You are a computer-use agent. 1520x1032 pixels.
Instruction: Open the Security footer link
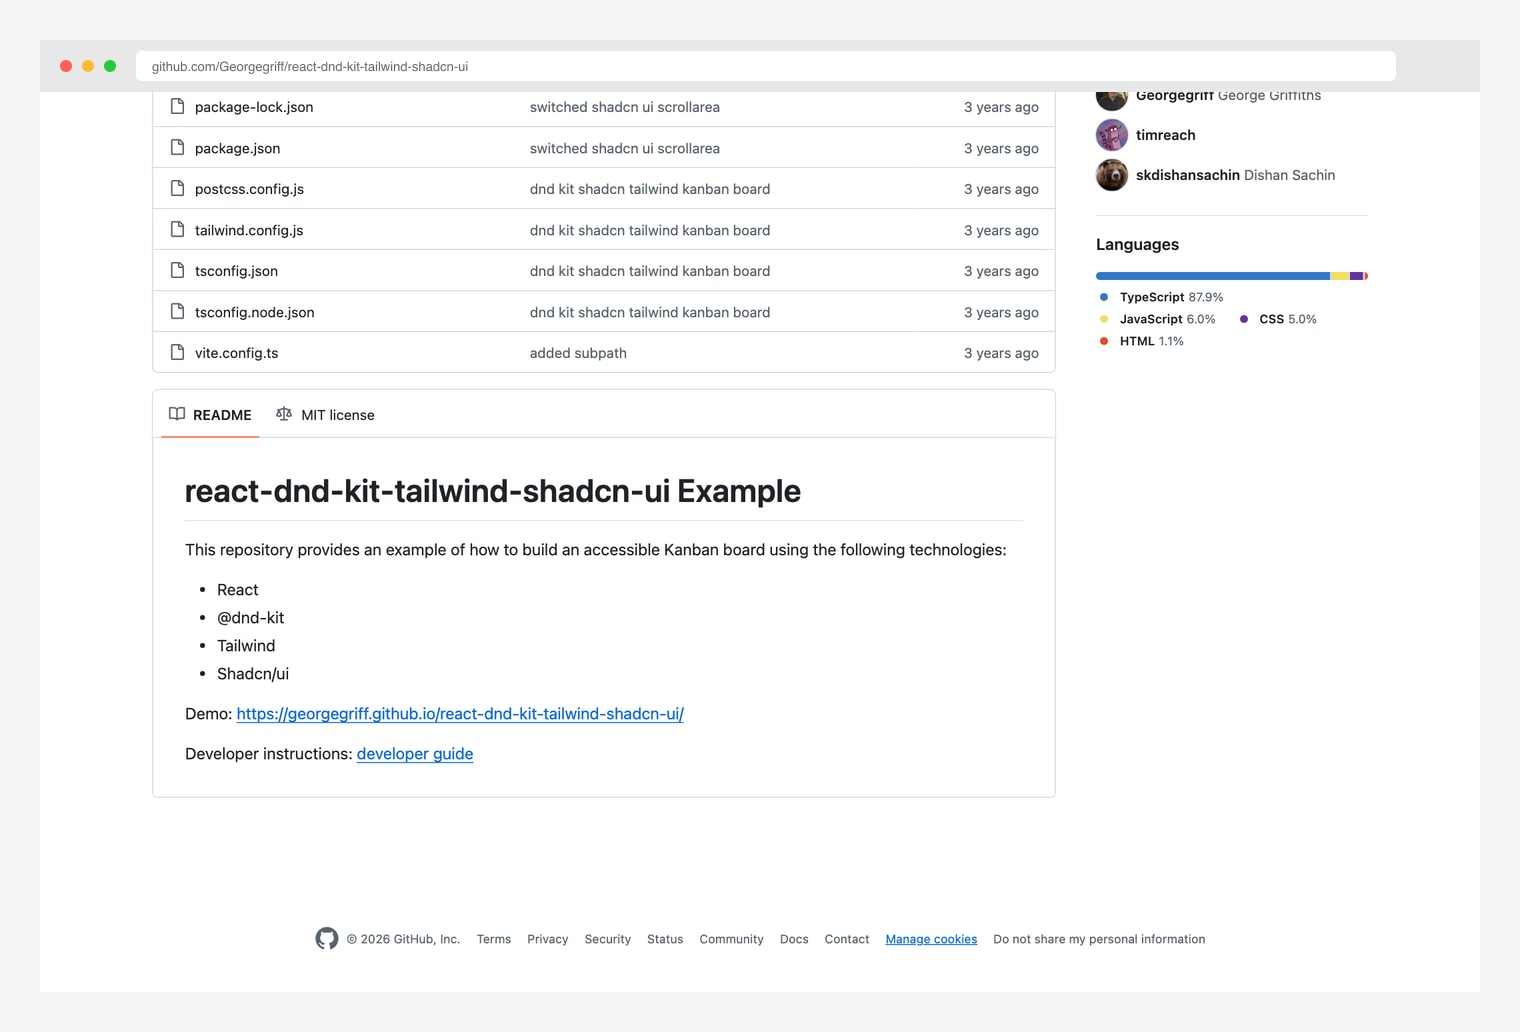coord(608,939)
